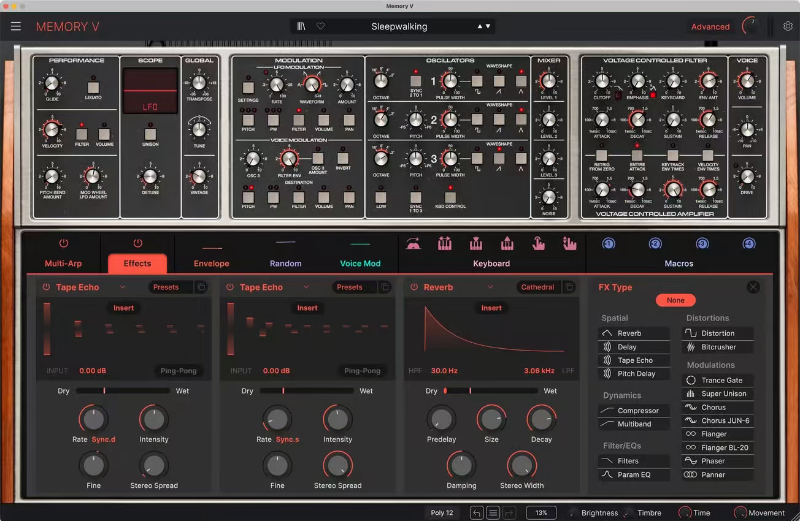Click the keyboard icon with horizontal arrows
Screen dimensions: 800x521
[x=444, y=244]
